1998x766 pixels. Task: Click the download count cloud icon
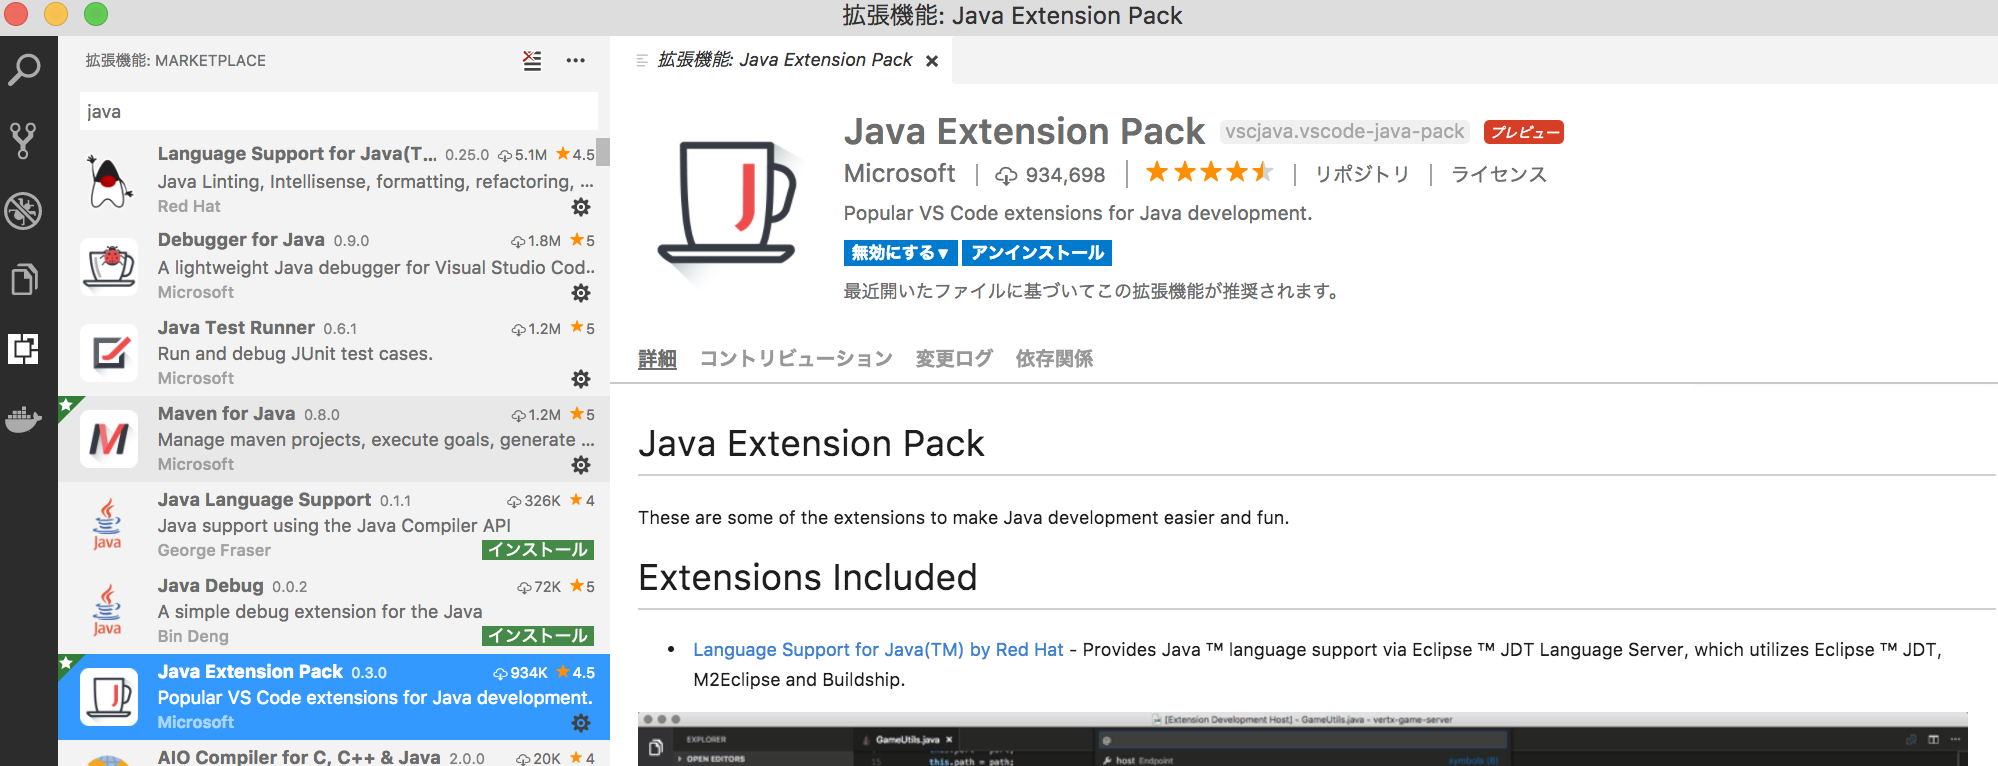[1006, 176]
